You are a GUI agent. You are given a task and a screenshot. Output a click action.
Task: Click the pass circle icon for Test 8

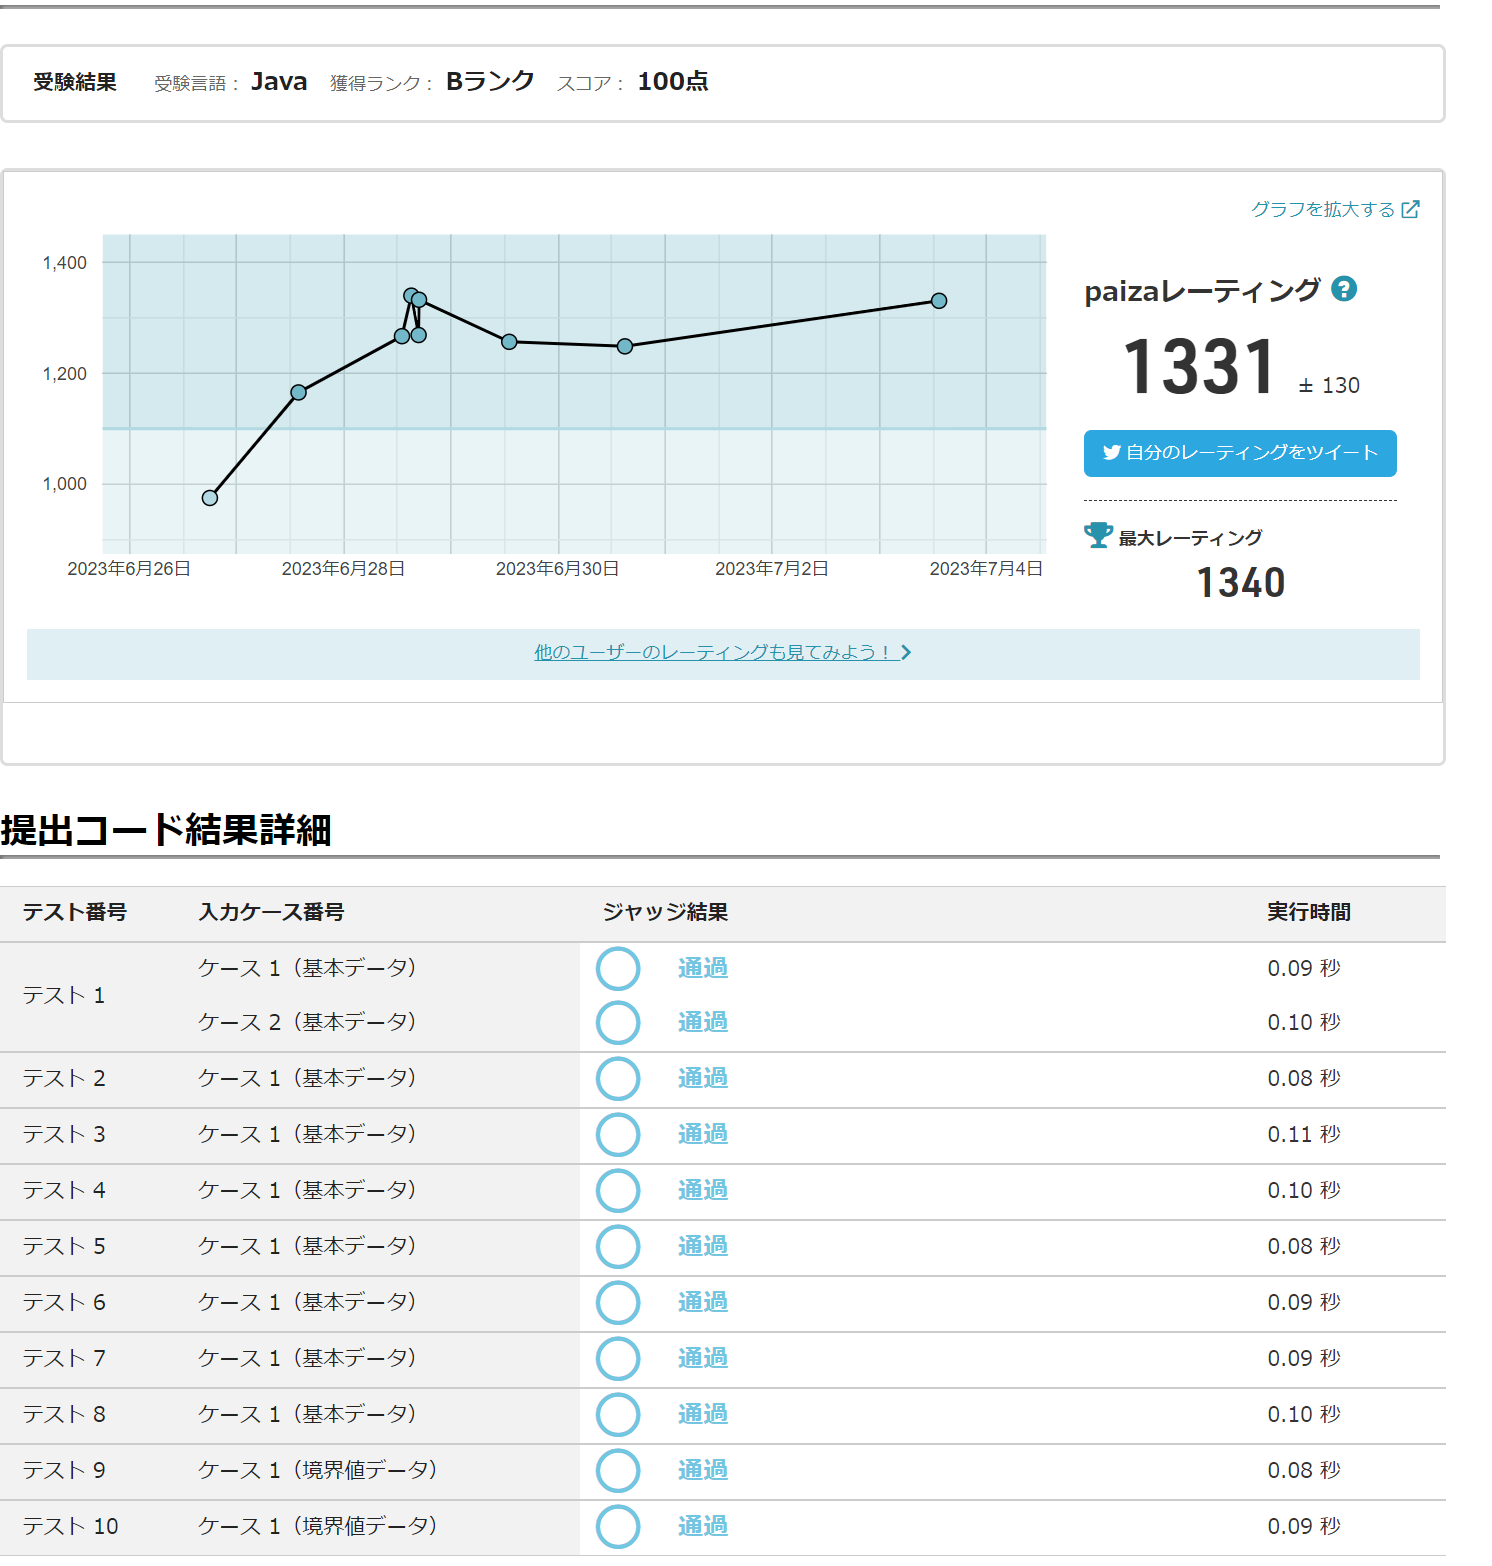coord(618,1415)
